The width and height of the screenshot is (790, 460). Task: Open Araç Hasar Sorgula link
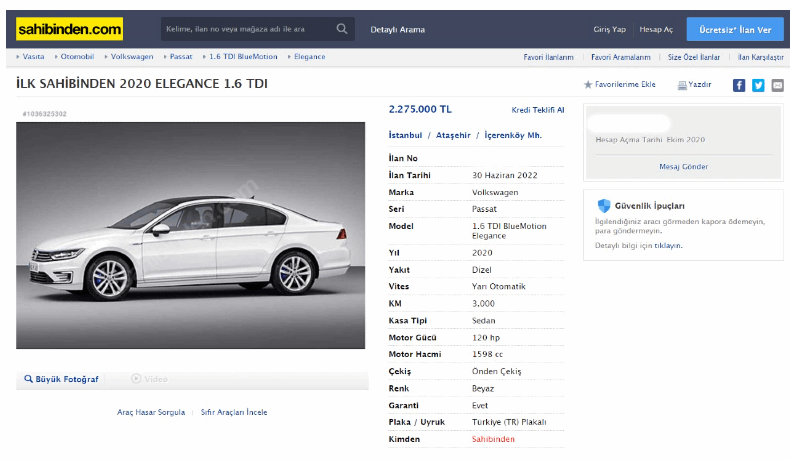[151, 412]
